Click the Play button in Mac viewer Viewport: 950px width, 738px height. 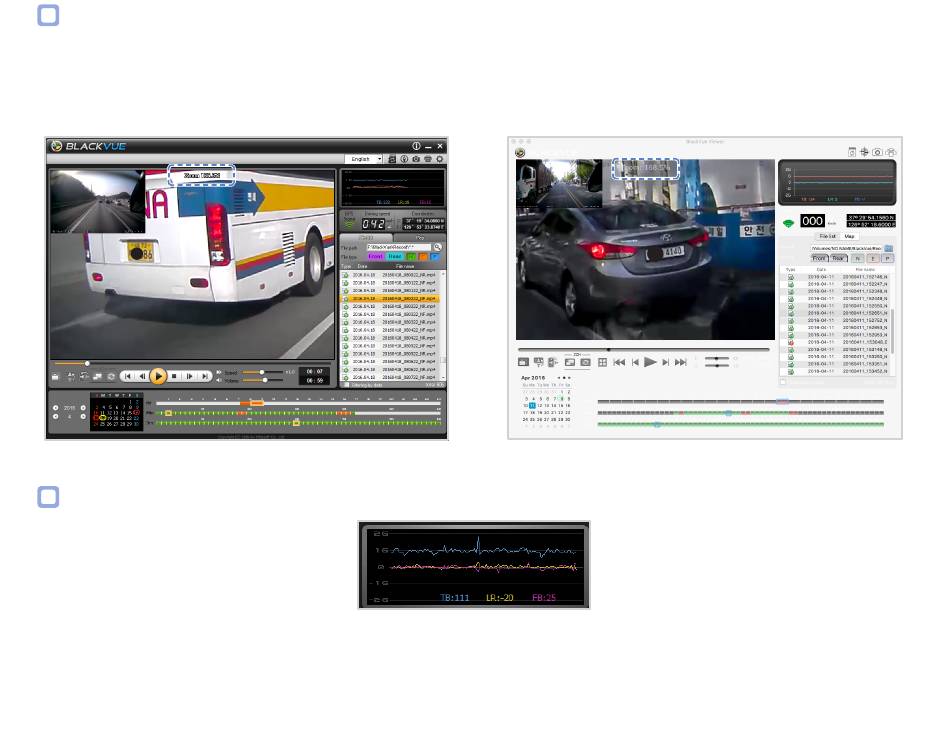[x=650, y=362]
